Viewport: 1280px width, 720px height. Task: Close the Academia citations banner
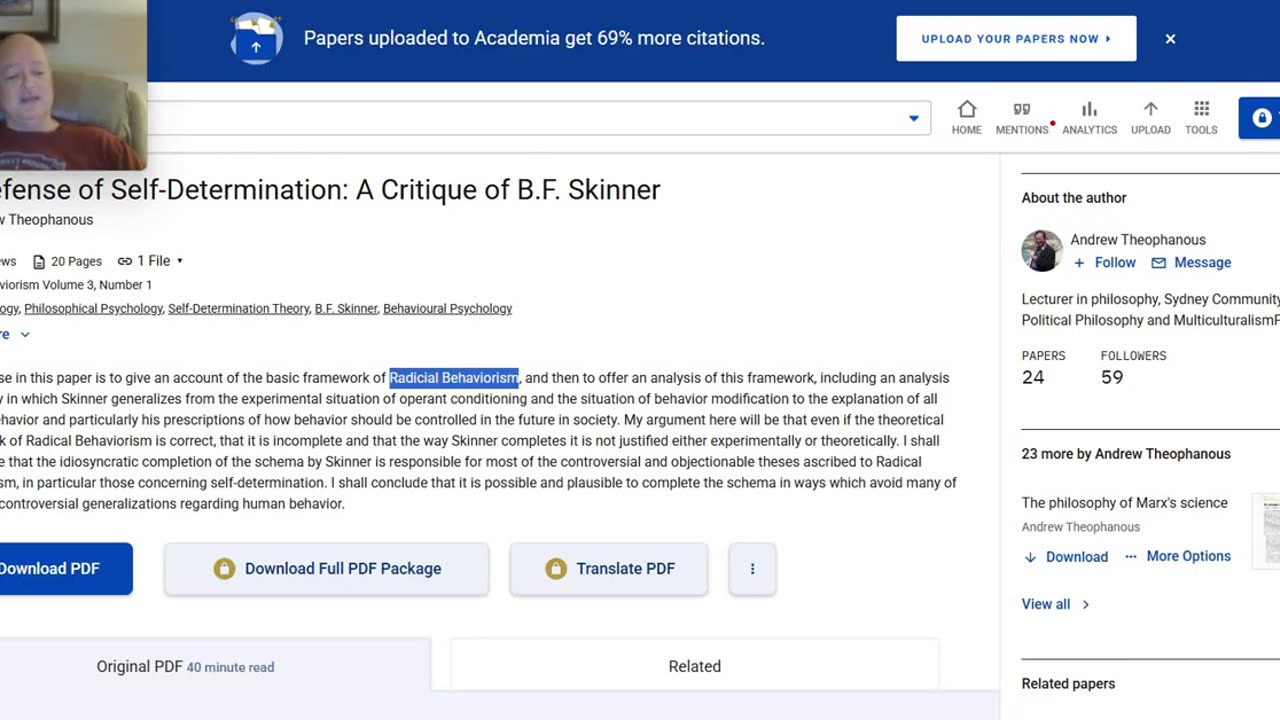[1170, 39]
